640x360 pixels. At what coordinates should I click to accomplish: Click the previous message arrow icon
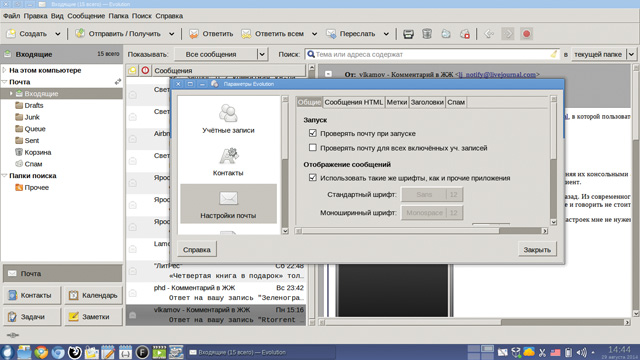489,34
